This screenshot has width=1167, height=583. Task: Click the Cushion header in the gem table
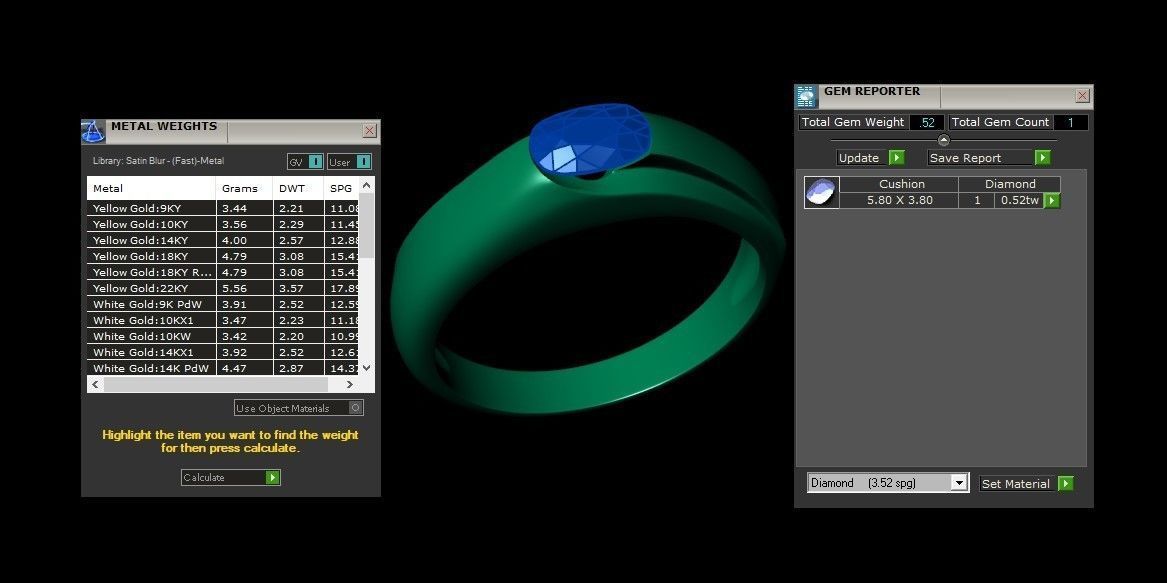(x=900, y=184)
